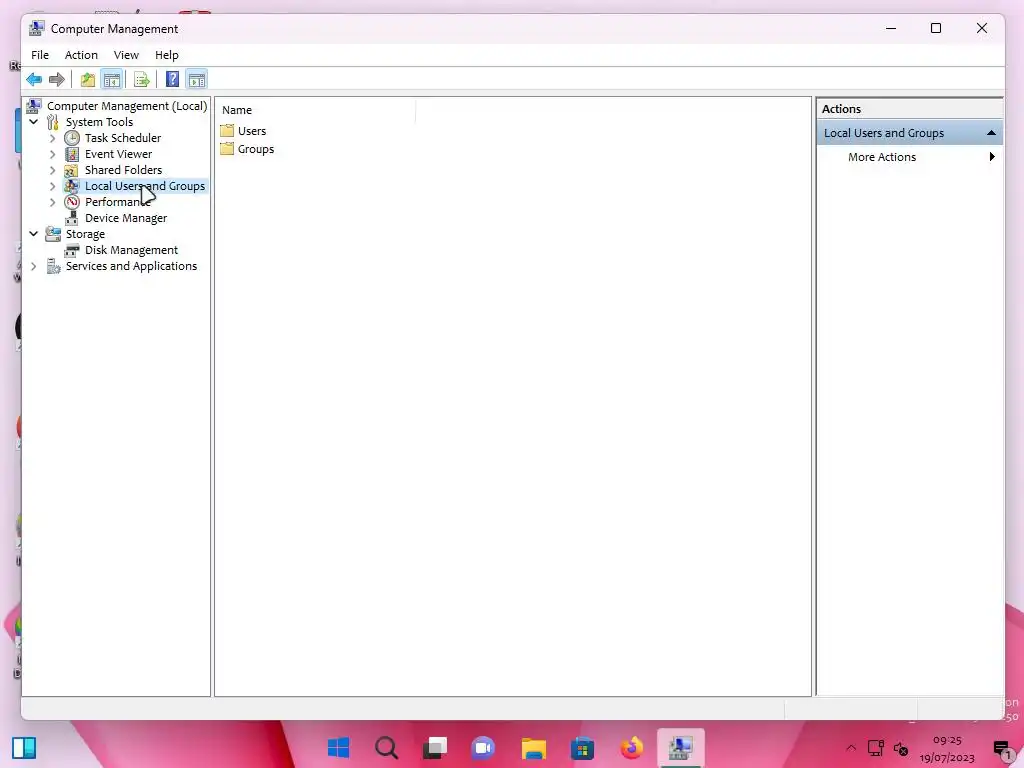The width and height of the screenshot is (1024, 768).
Task: Click the Performance monitor icon
Action: click(x=72, y=202)
